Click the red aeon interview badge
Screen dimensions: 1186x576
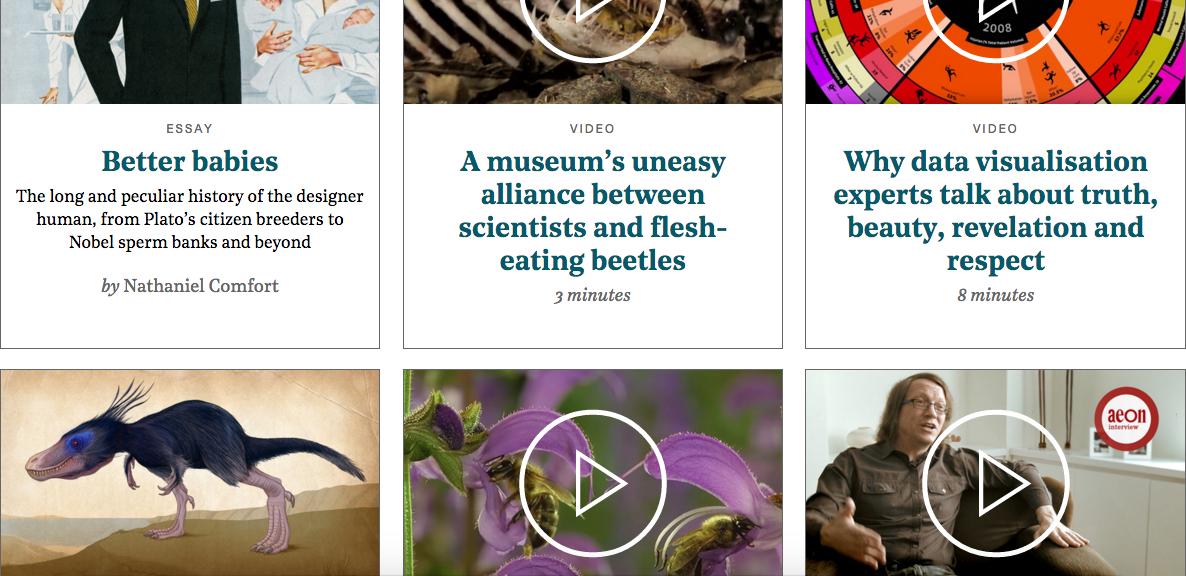[x=1126, y=419]
